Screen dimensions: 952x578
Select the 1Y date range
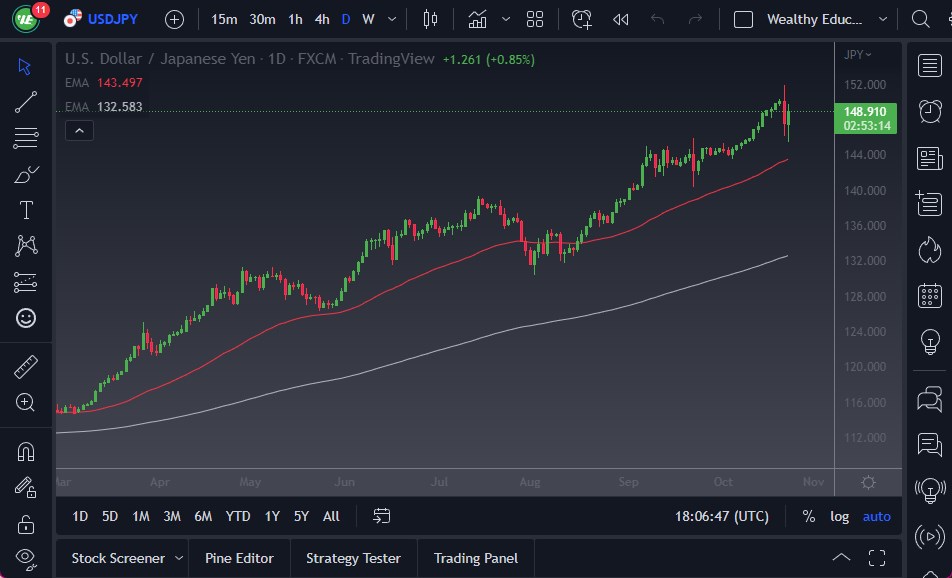point(271,516)
